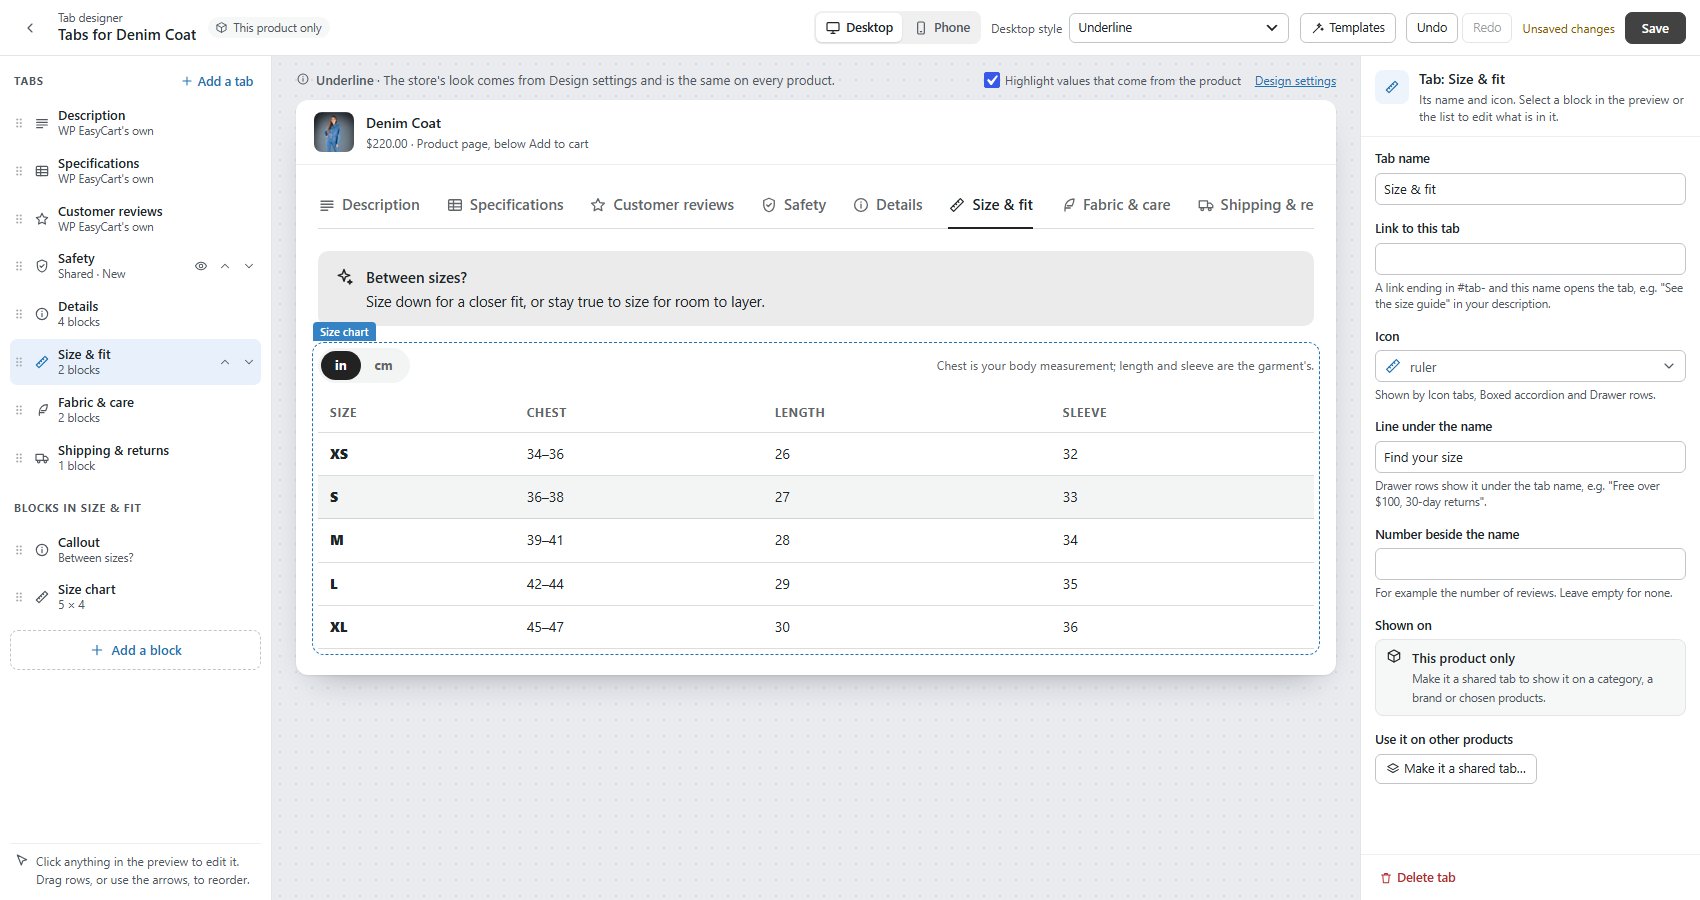Click Add a block
The height and width of the screenshot is (900, 1700).
tap(136, 650)
